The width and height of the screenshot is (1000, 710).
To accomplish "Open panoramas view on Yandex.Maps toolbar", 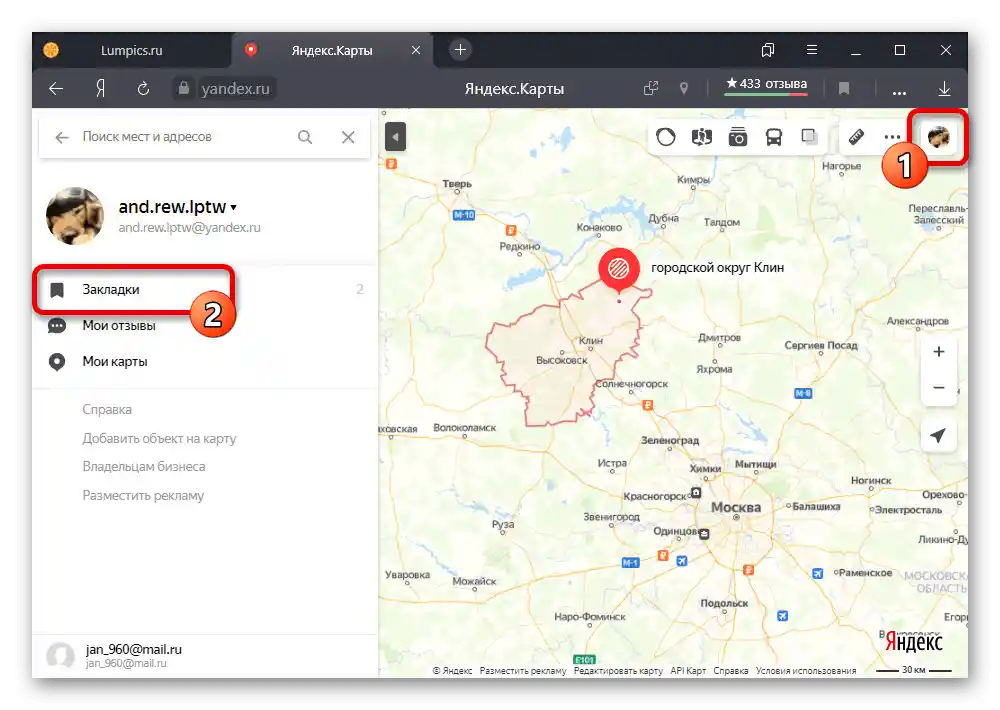I will [702, 137].
